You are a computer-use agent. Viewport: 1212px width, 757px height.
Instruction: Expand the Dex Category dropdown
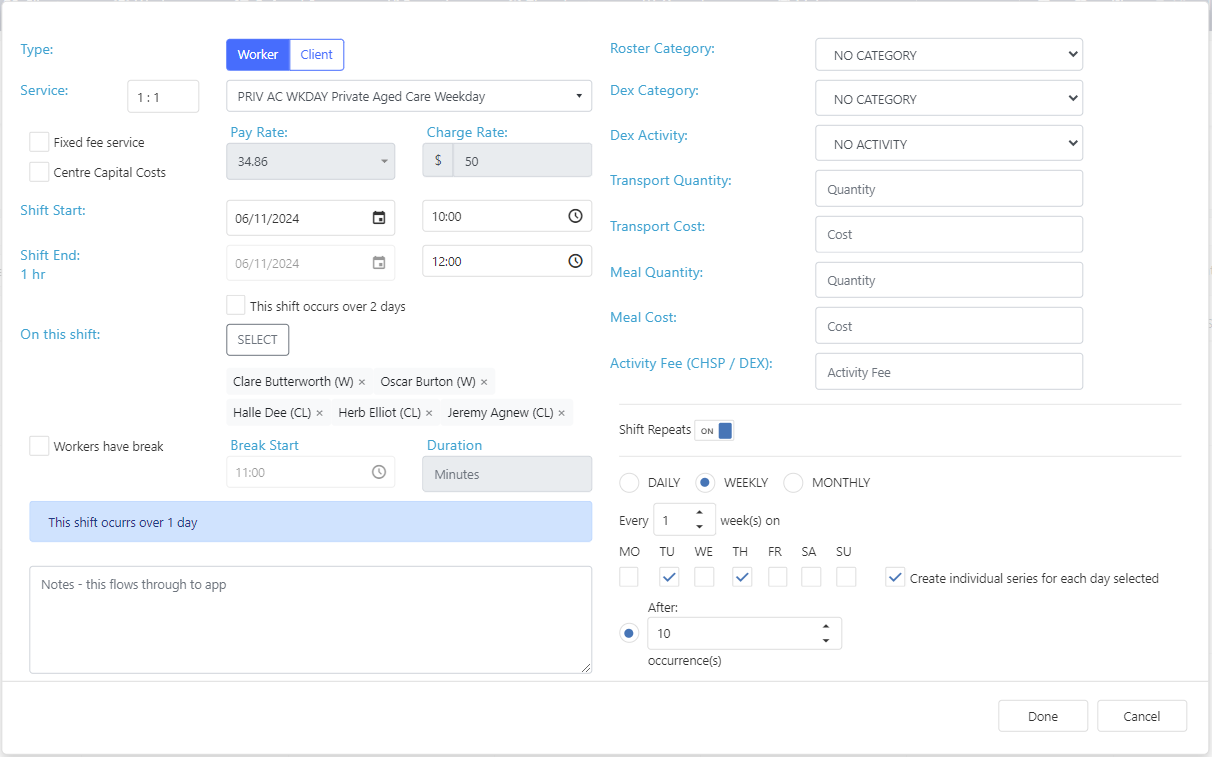click(x=949, y=99)
